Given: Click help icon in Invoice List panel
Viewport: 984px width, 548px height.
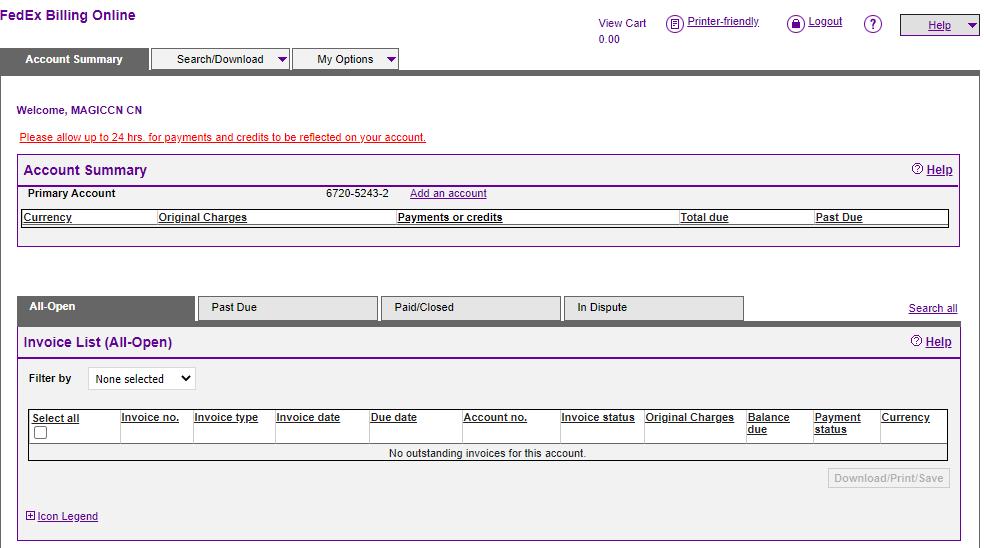Looking at the screenshot, I should pyautogui.click(x=916, y=341).
